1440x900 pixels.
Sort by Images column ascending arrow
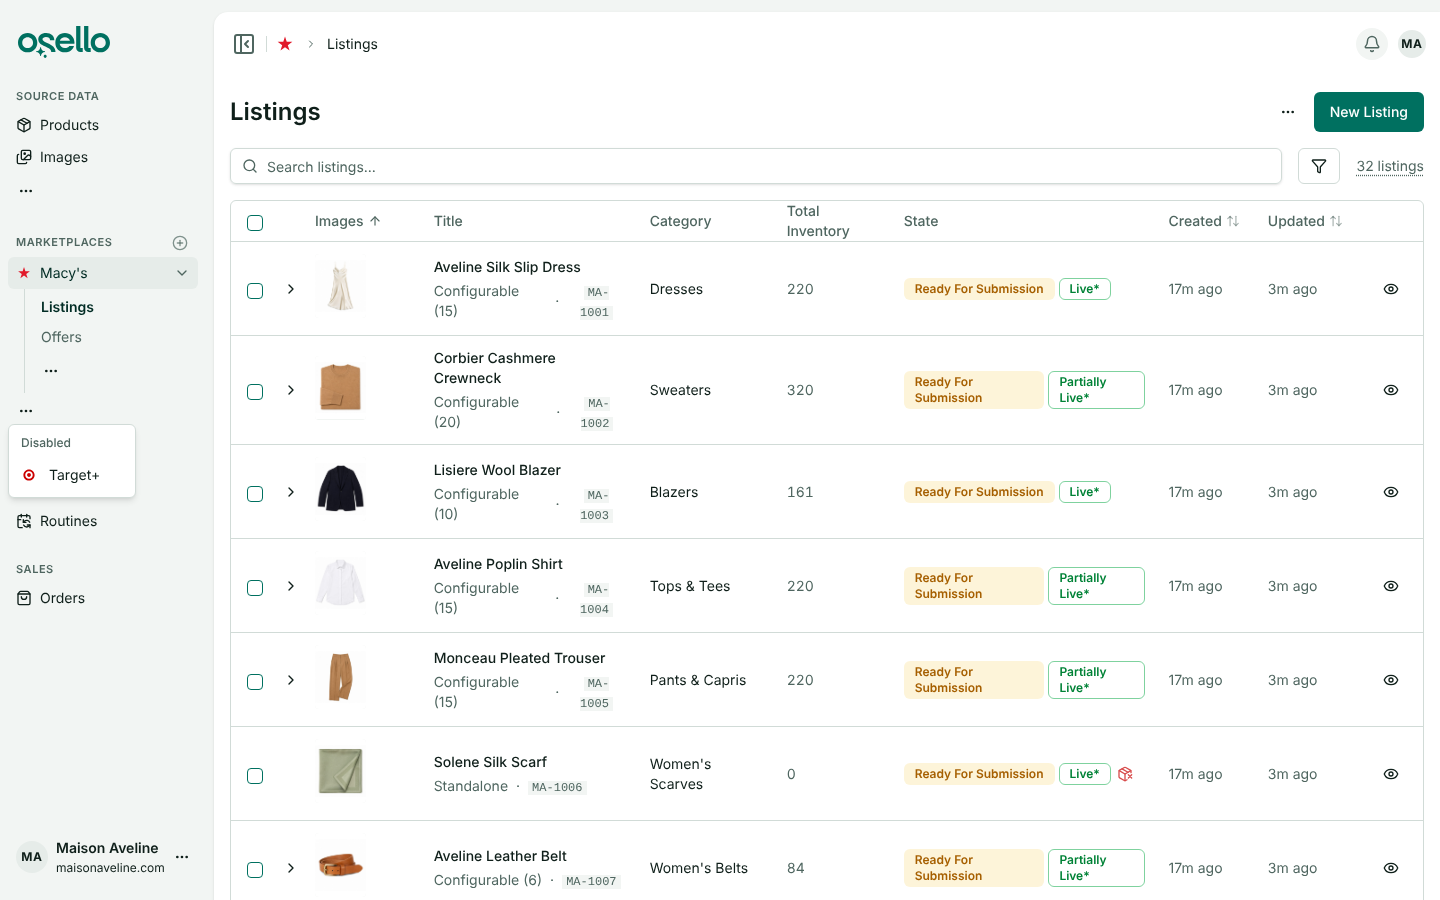click(375, 221)
